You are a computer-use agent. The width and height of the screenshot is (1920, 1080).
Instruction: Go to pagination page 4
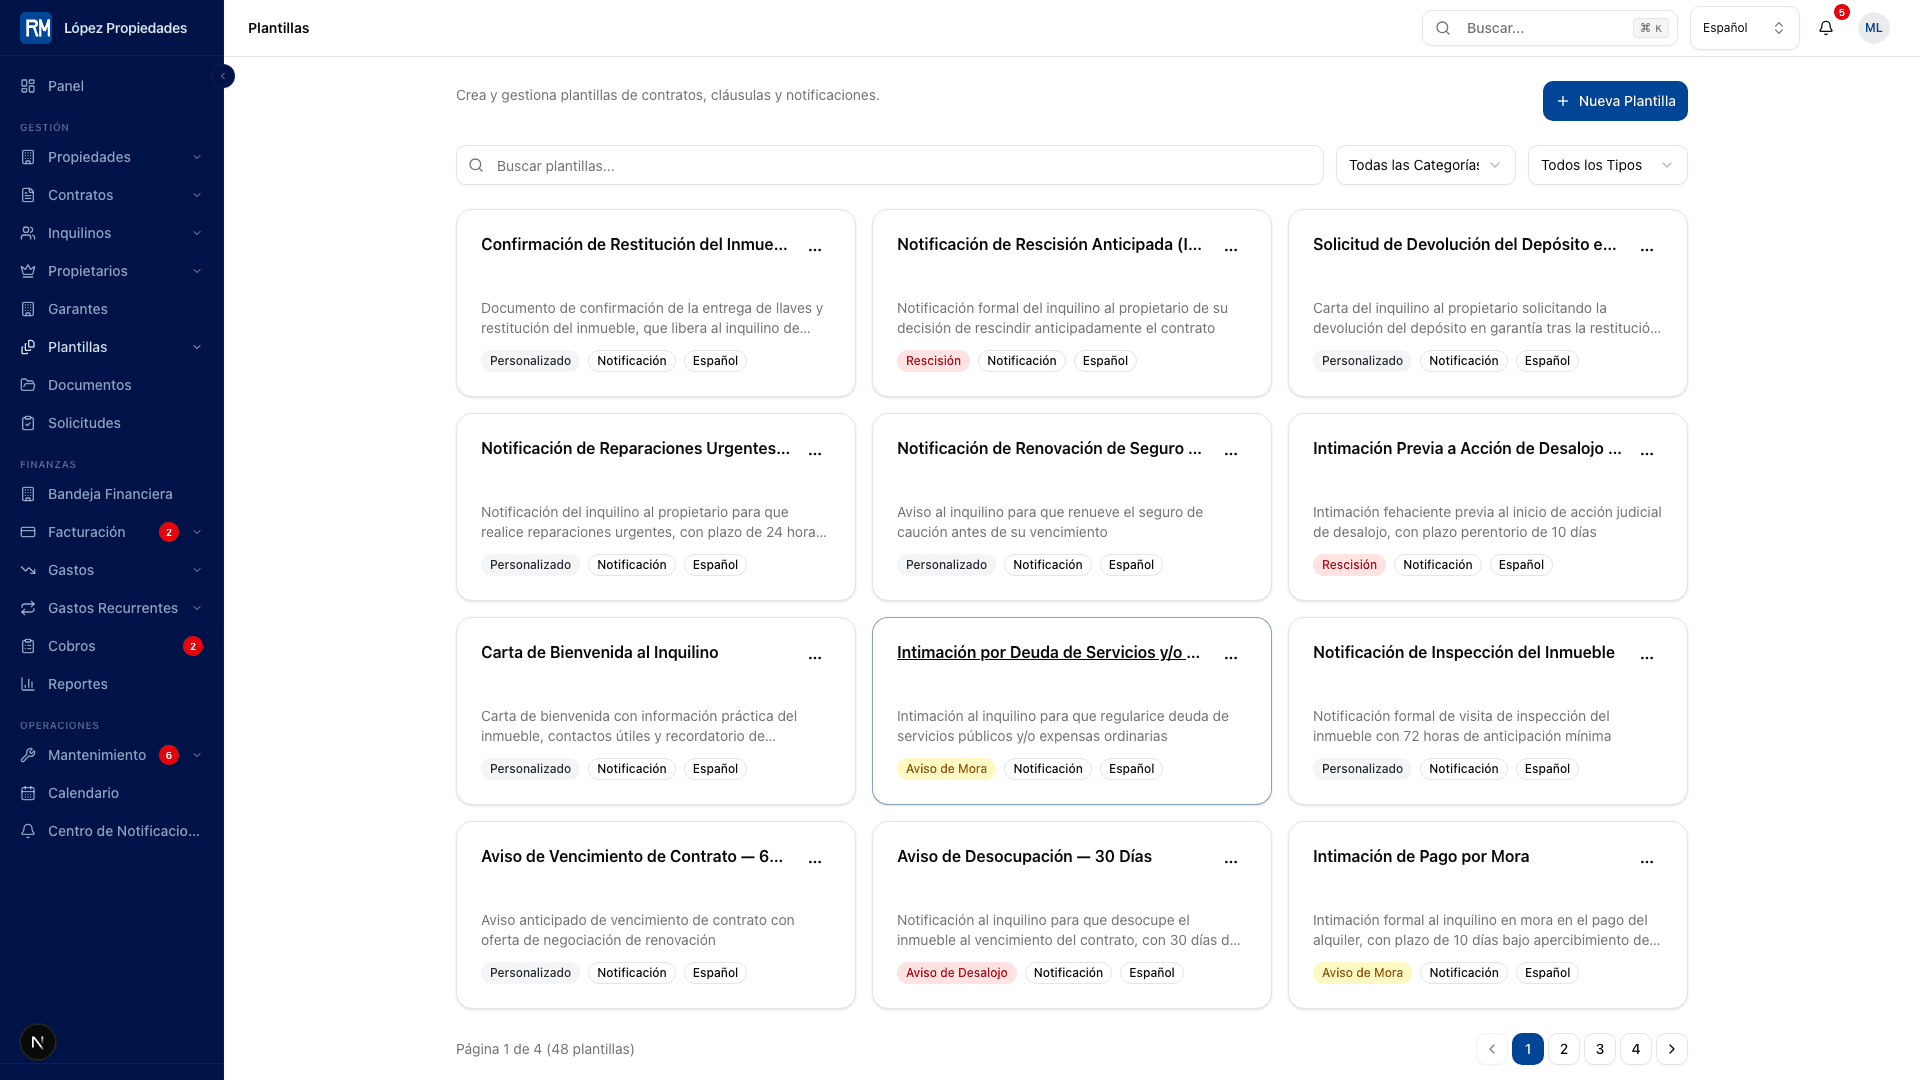click(1636, 1049)
